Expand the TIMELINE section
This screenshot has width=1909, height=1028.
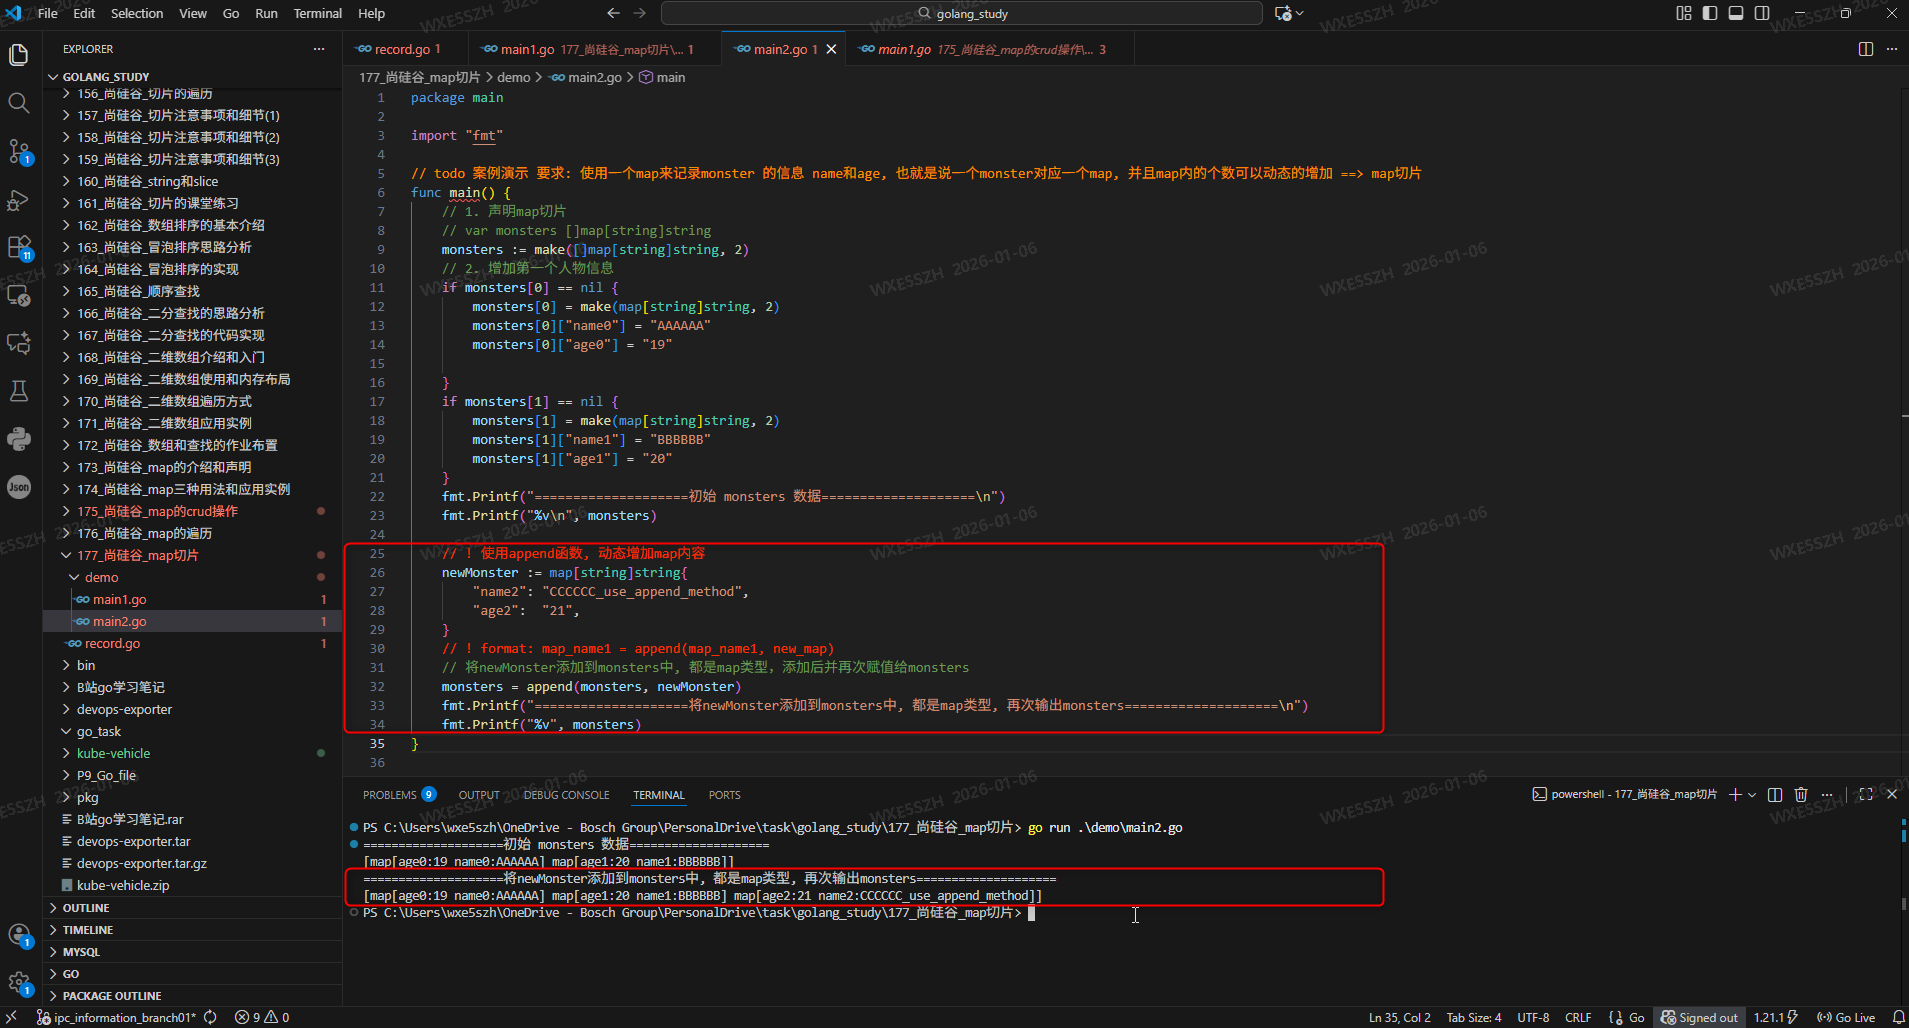192,930
